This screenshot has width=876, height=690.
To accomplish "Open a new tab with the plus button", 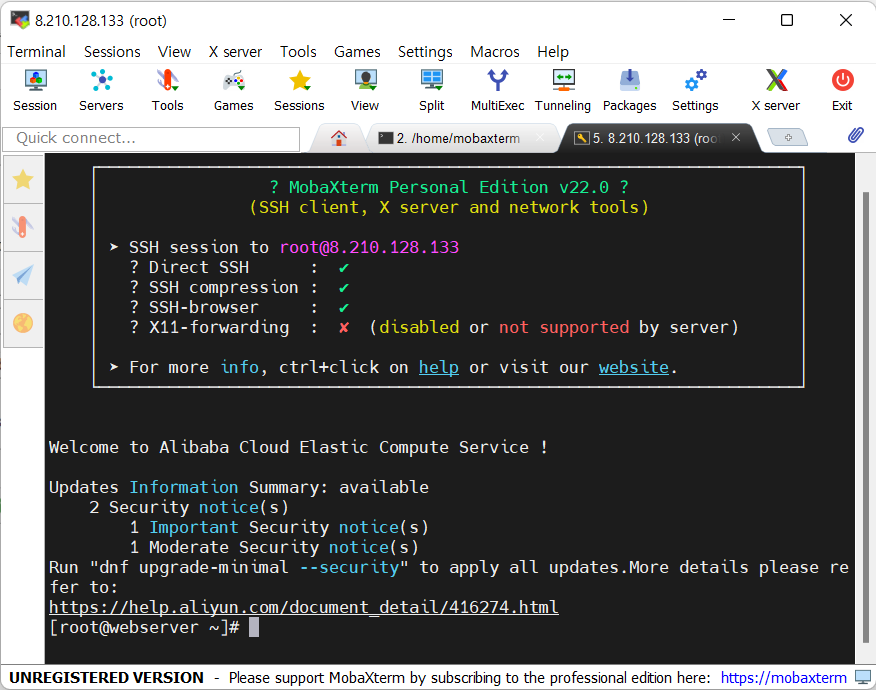I will 788,137.
